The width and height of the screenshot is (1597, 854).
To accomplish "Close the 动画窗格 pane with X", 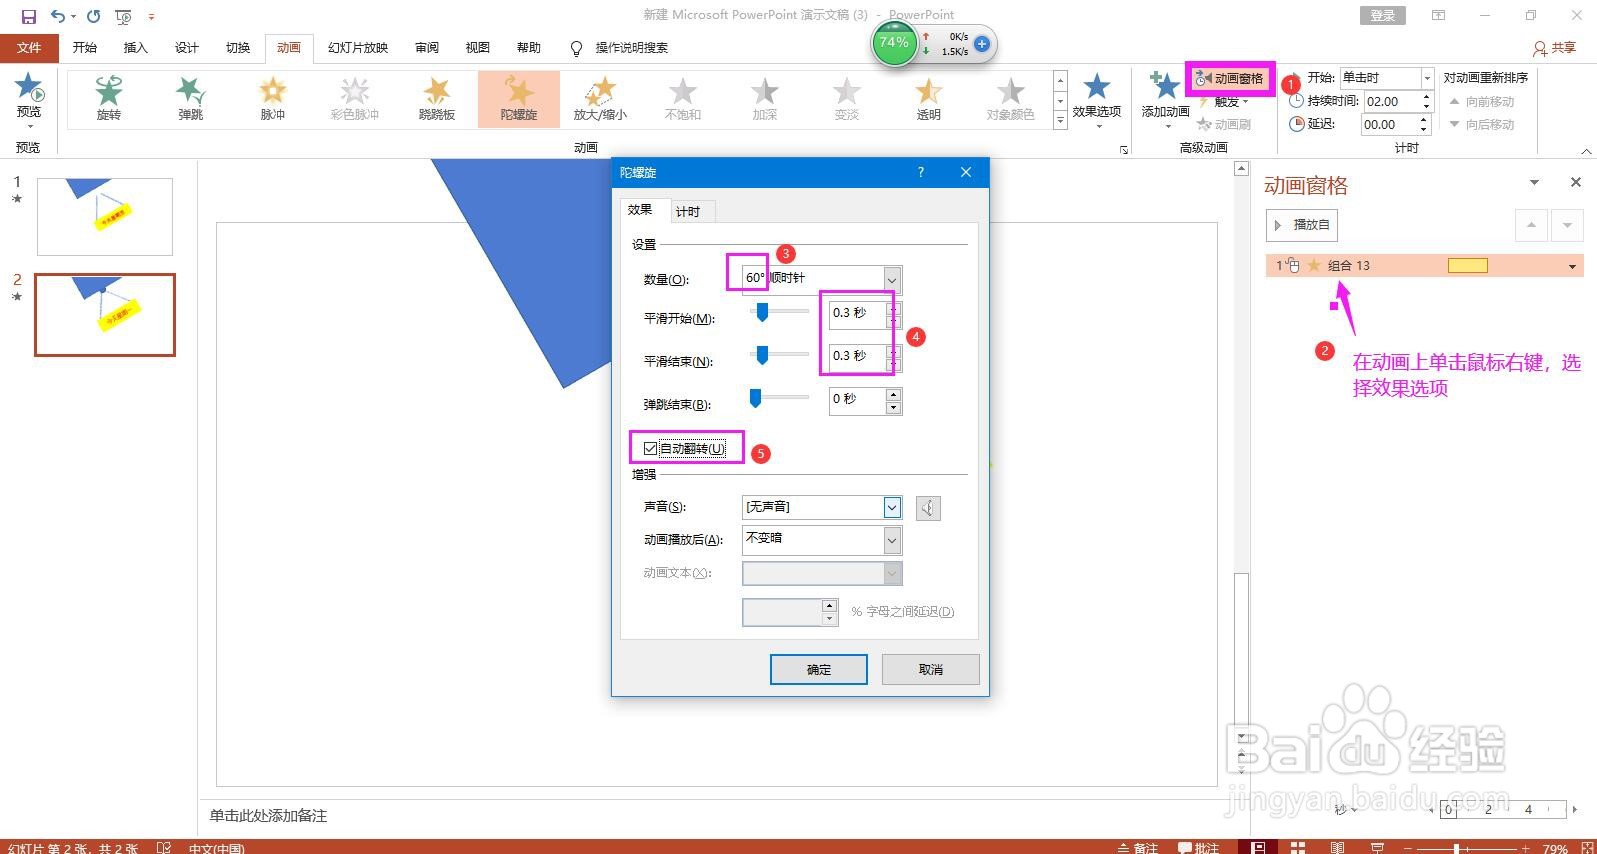I will click(x=1576, y=182).
